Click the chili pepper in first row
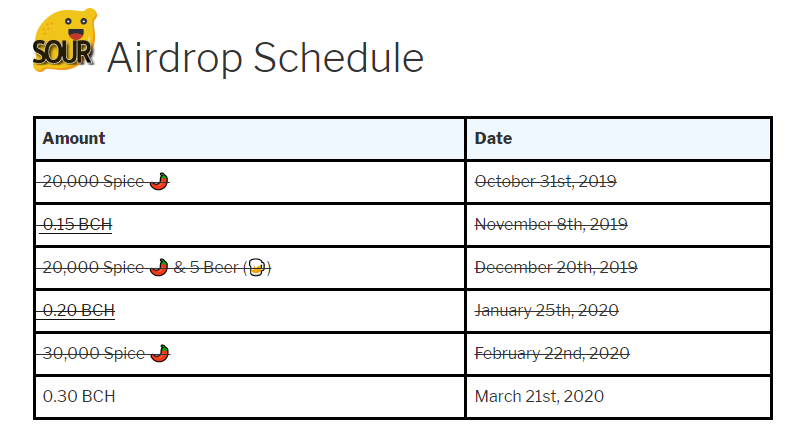 point(159,181)
